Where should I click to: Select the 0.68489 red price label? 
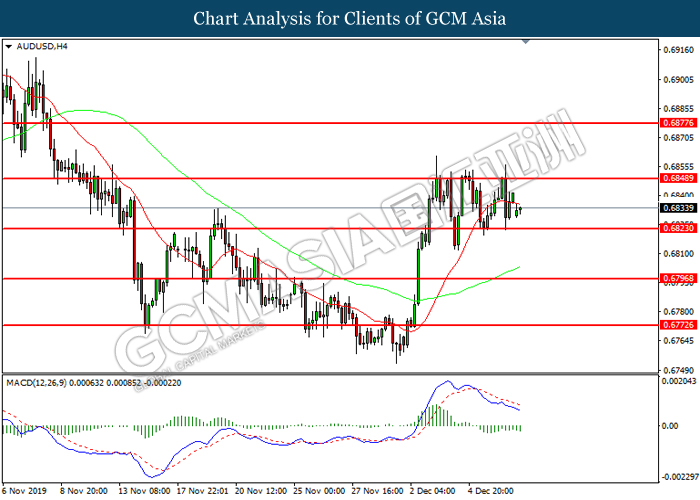679,178
